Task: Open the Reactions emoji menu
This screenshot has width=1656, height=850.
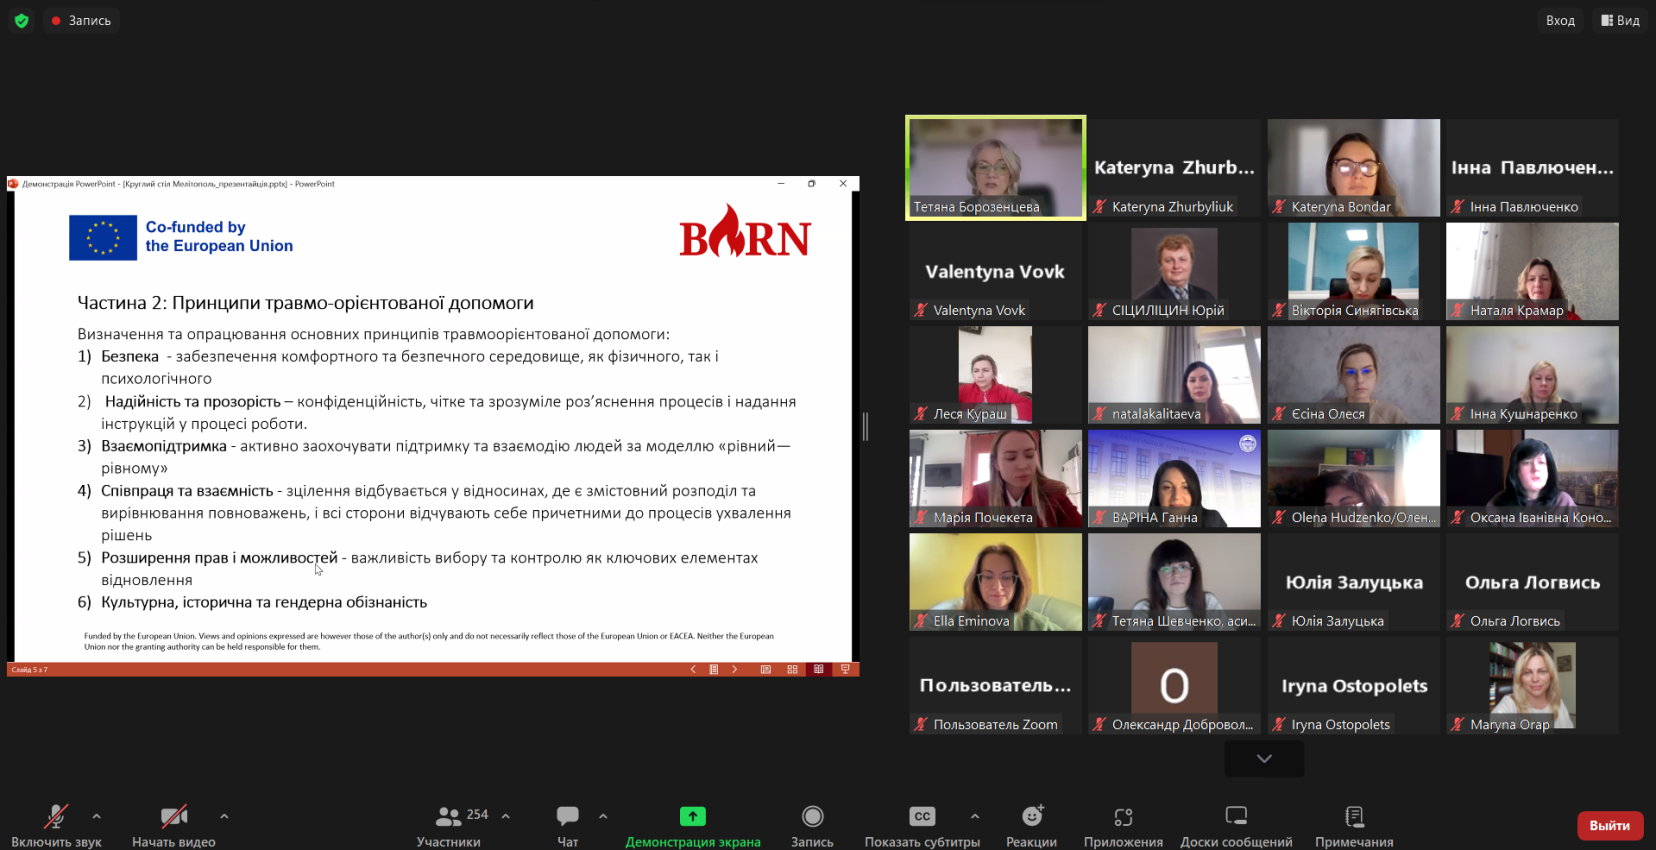Action: tap(1031, 817)
